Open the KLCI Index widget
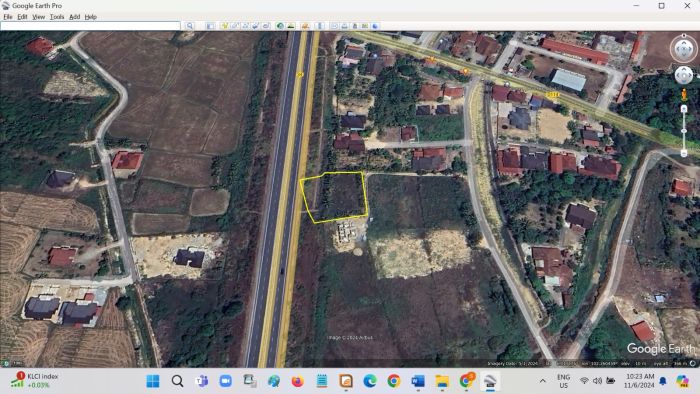 (x=34, y=381)
